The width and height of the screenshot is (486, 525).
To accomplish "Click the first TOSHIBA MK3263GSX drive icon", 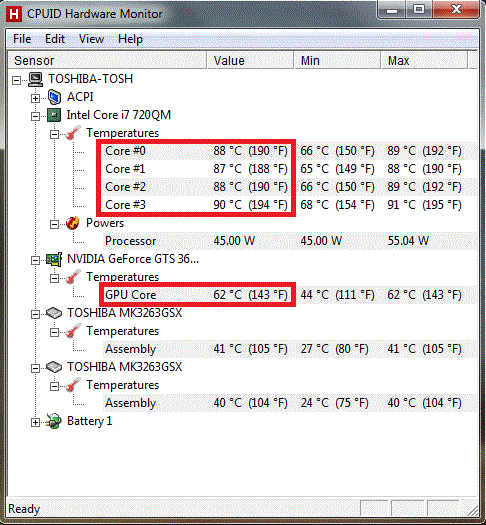I will 54,313.
